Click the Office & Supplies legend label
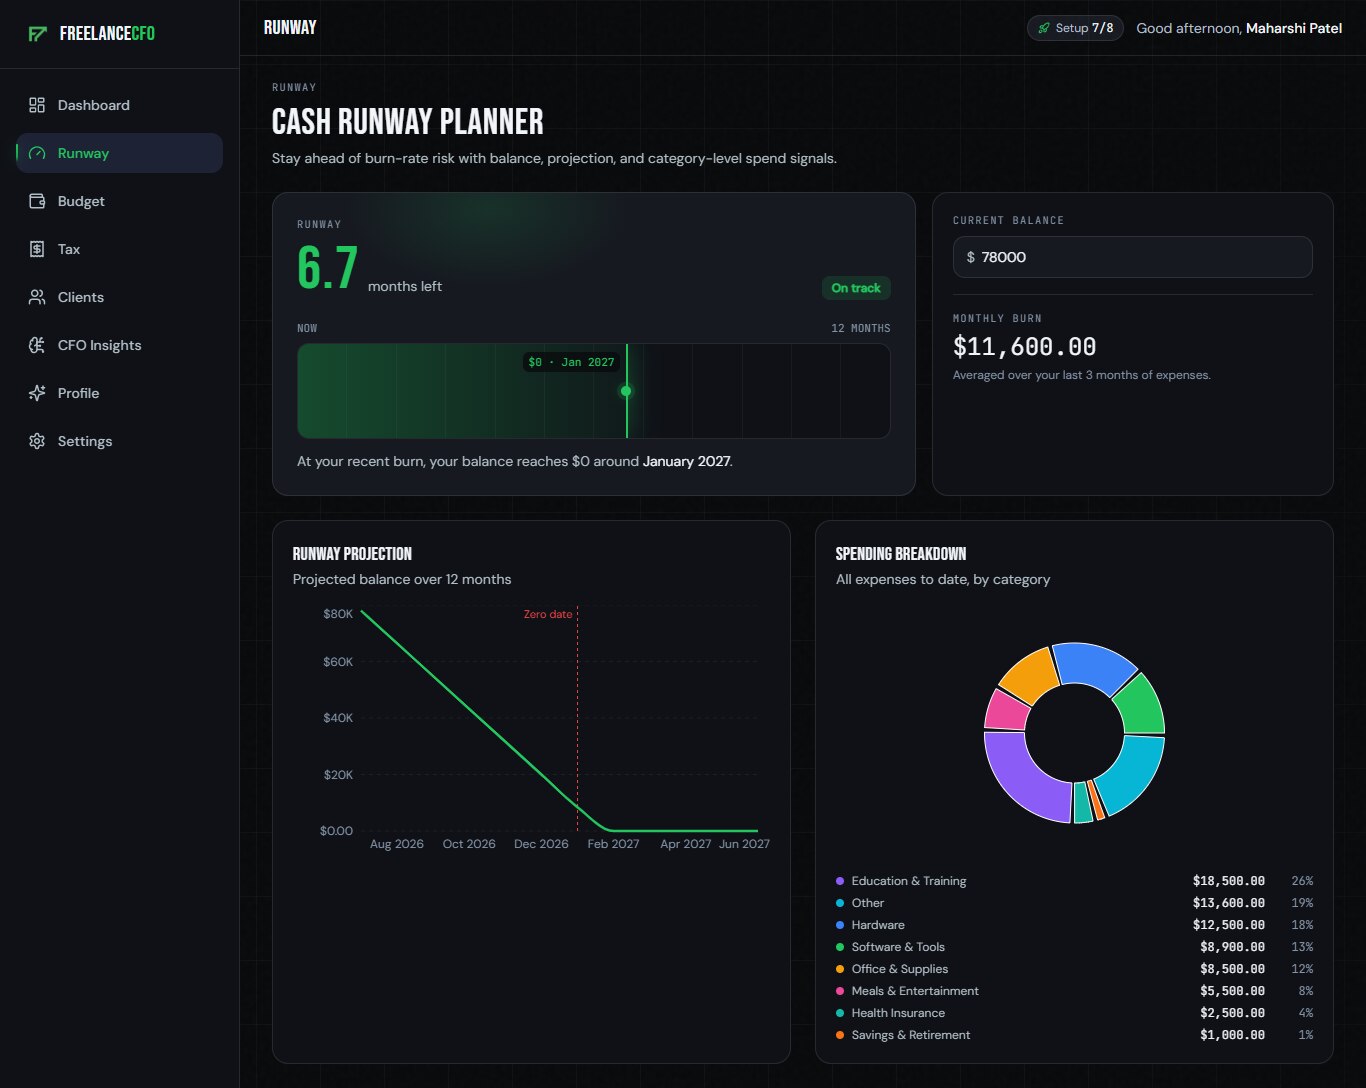The image size is (1366, 1088). 900,969
